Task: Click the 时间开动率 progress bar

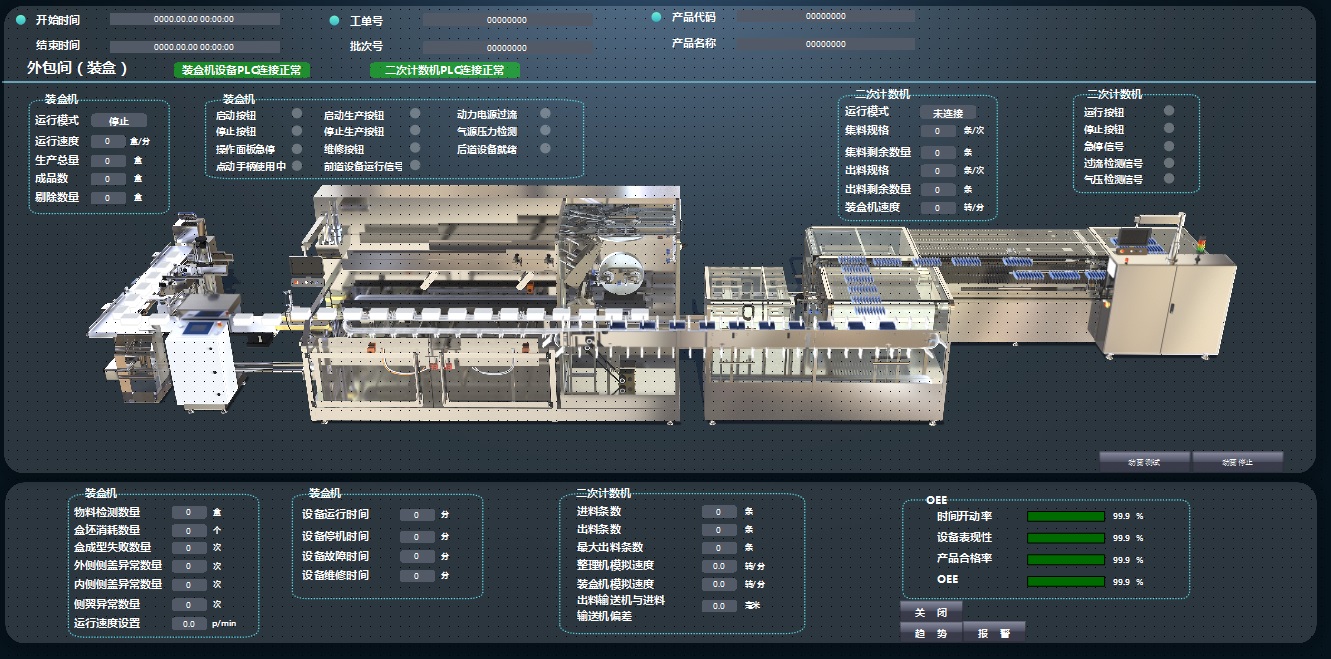Action: pyautogui.click(x=1066, y=517)
